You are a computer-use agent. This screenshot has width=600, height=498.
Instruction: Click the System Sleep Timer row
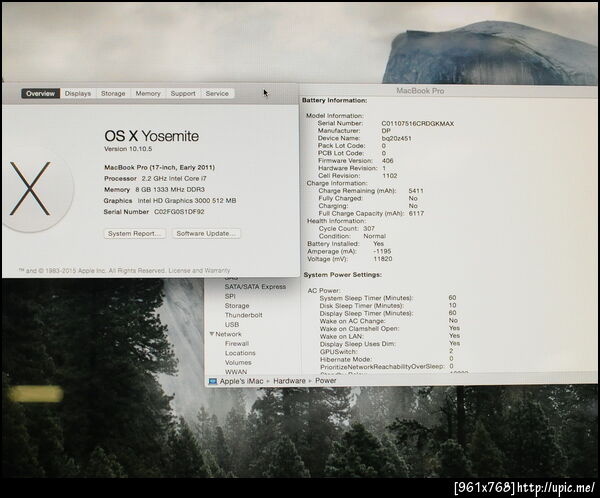point(388,298)
